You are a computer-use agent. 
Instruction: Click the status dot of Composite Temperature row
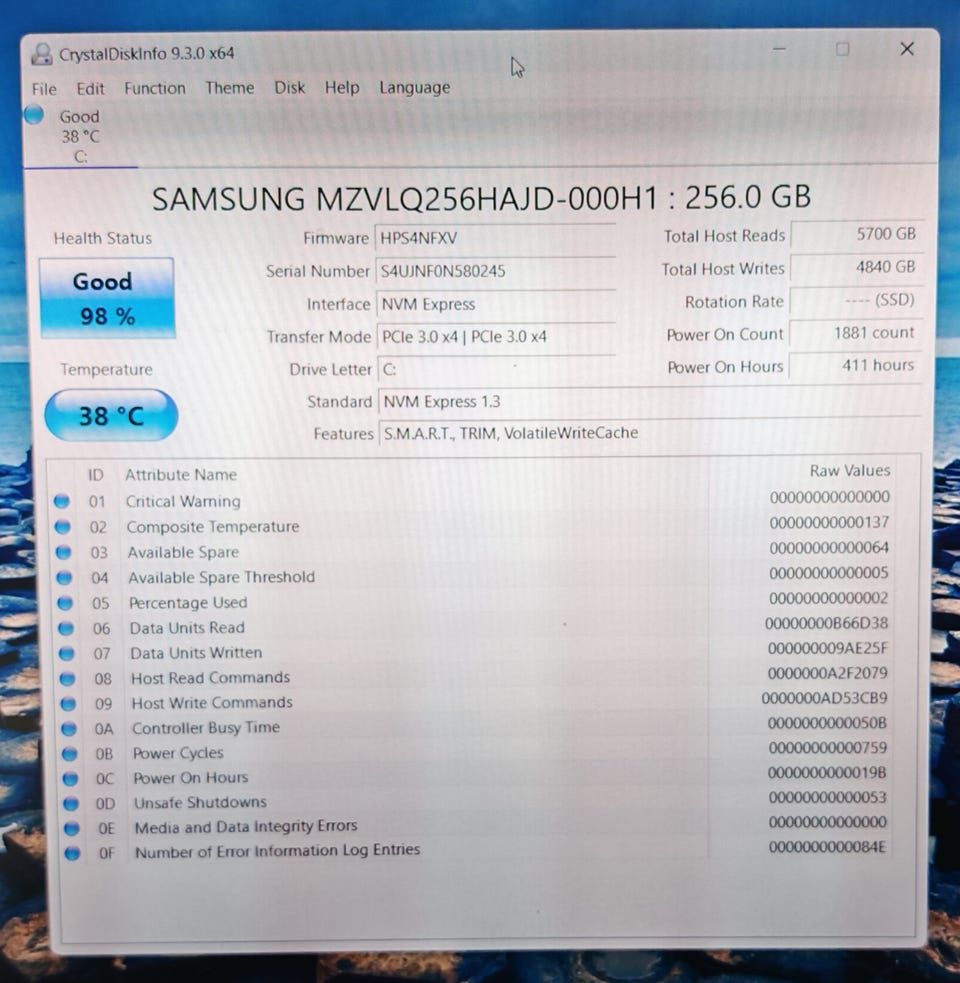tap(63, 527)
